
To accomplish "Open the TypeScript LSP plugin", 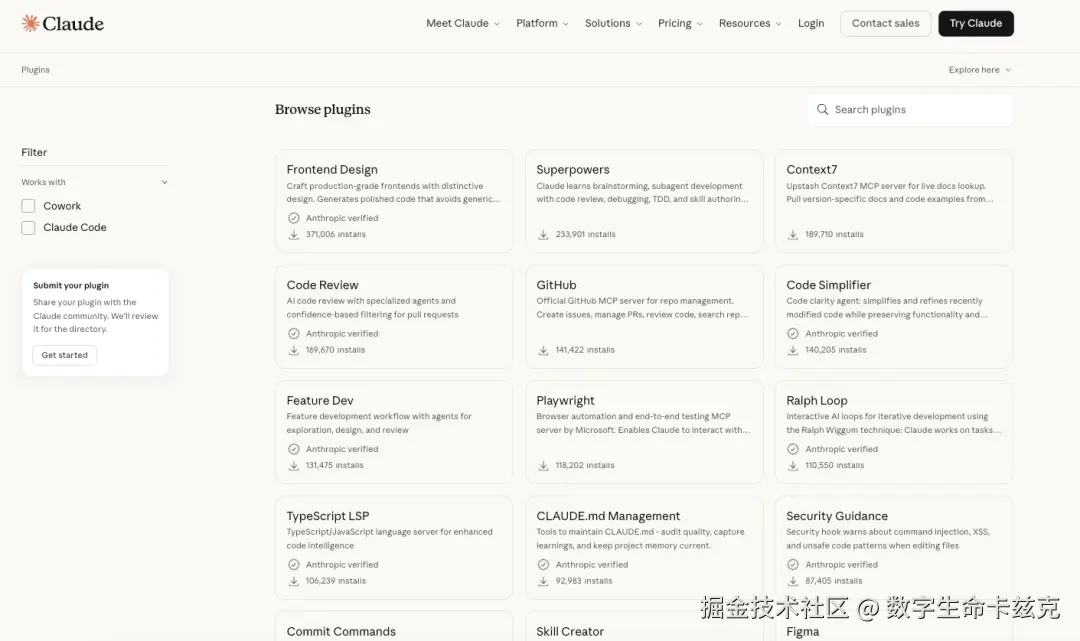I will [394, 548].
